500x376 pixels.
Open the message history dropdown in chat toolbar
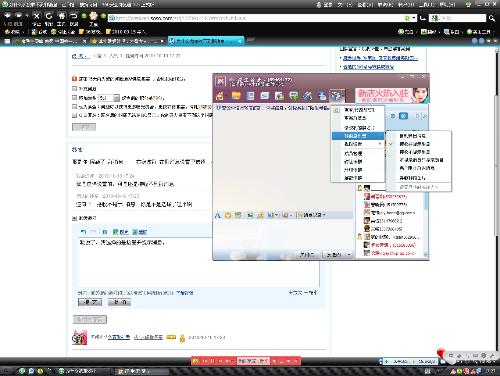pos(311,215)
